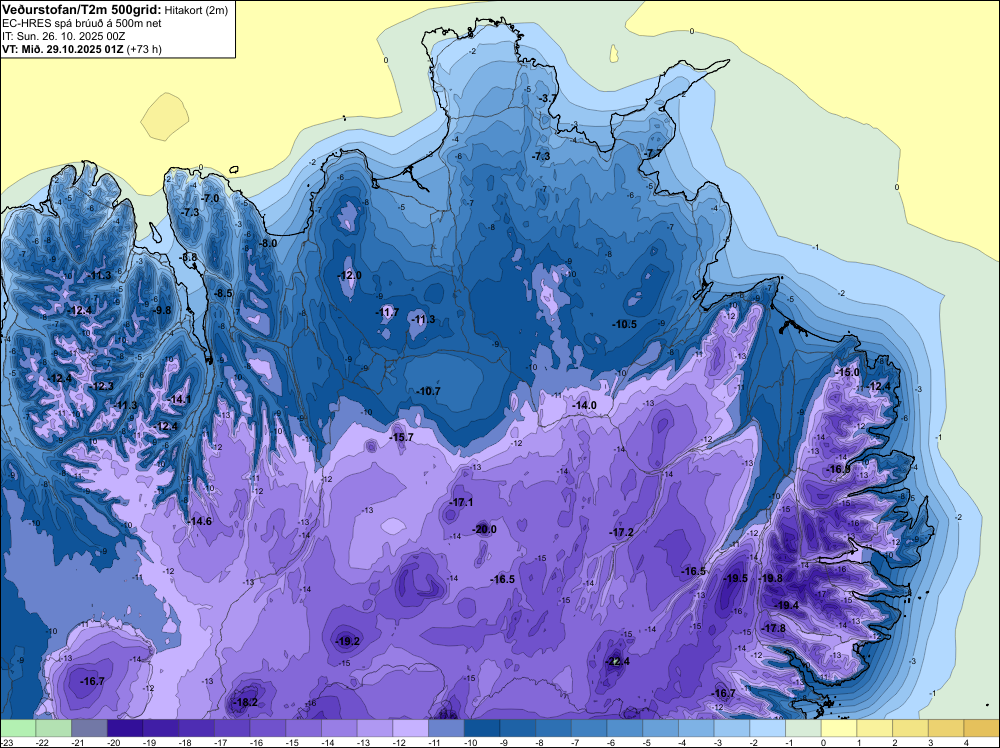The height and width of the screenshot is (748, 1000).
Task: Click the -9.8 temperature label
Action: 161,310
